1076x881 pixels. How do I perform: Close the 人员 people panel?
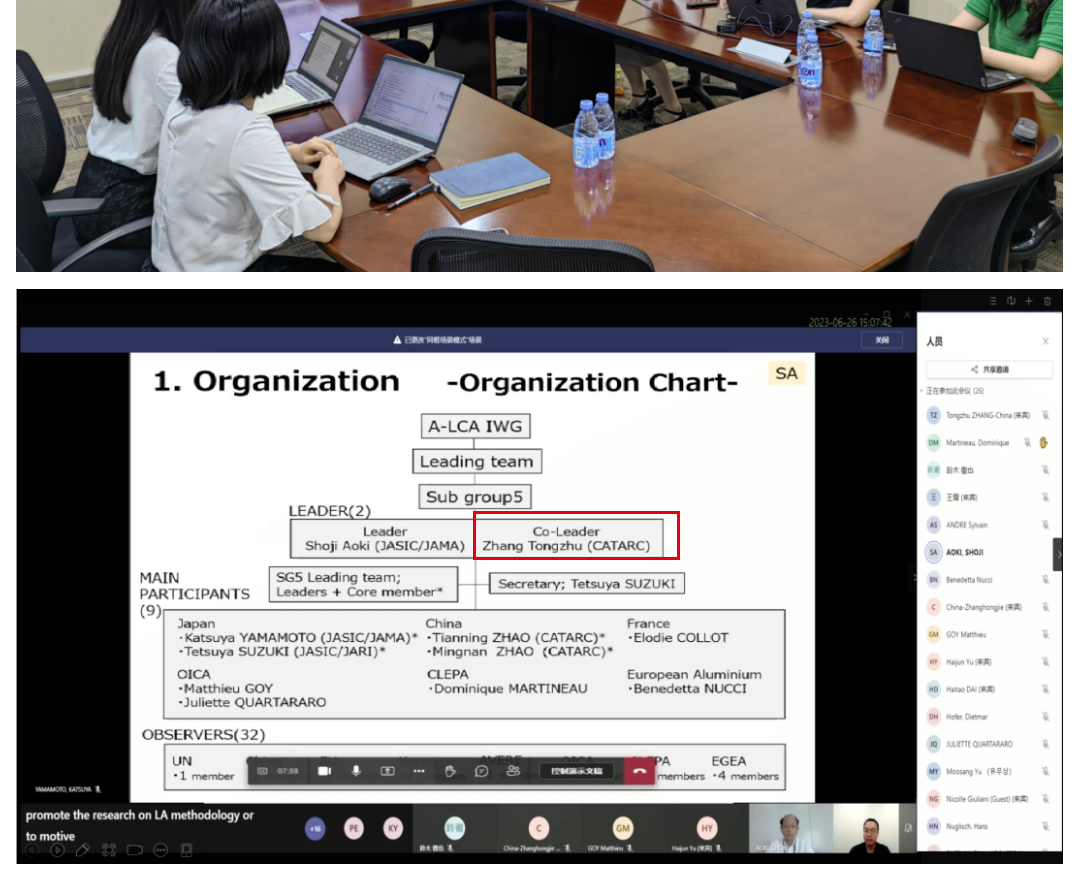[1045, 341]
